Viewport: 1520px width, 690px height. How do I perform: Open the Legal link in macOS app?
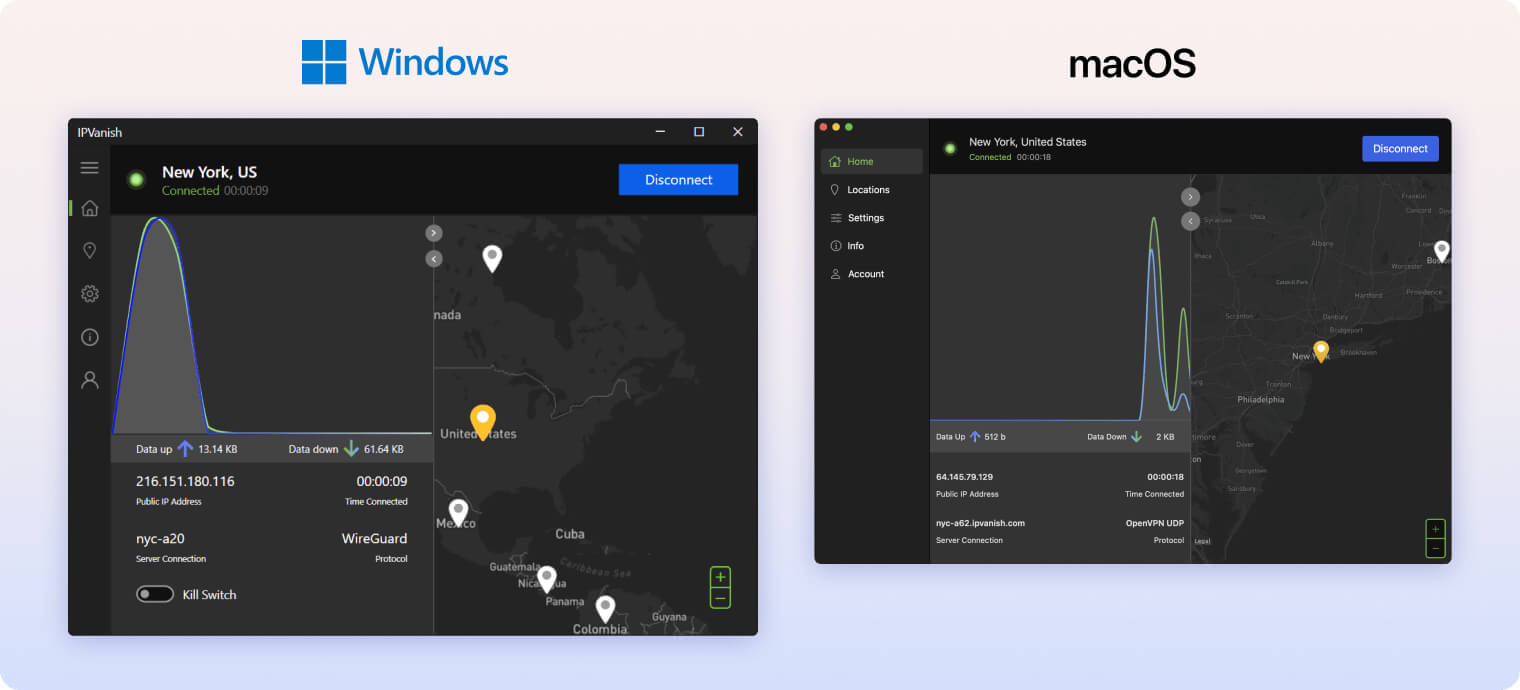(x=1200, y=539)
